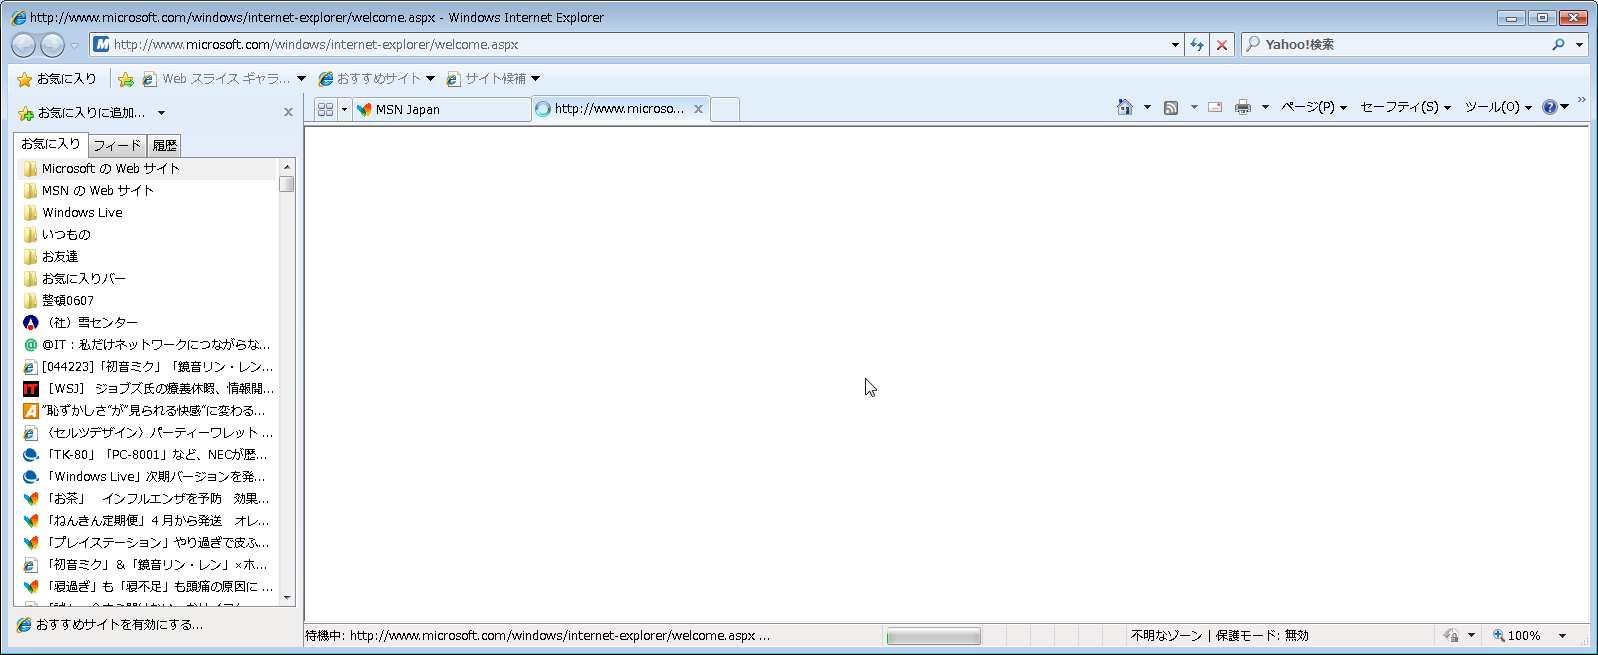Image resolution: width=1598 pixels, height=655 pixels.
Task: Expand command bar overflow chevron
Action: pyautogui.click(x=1581, y=99)
